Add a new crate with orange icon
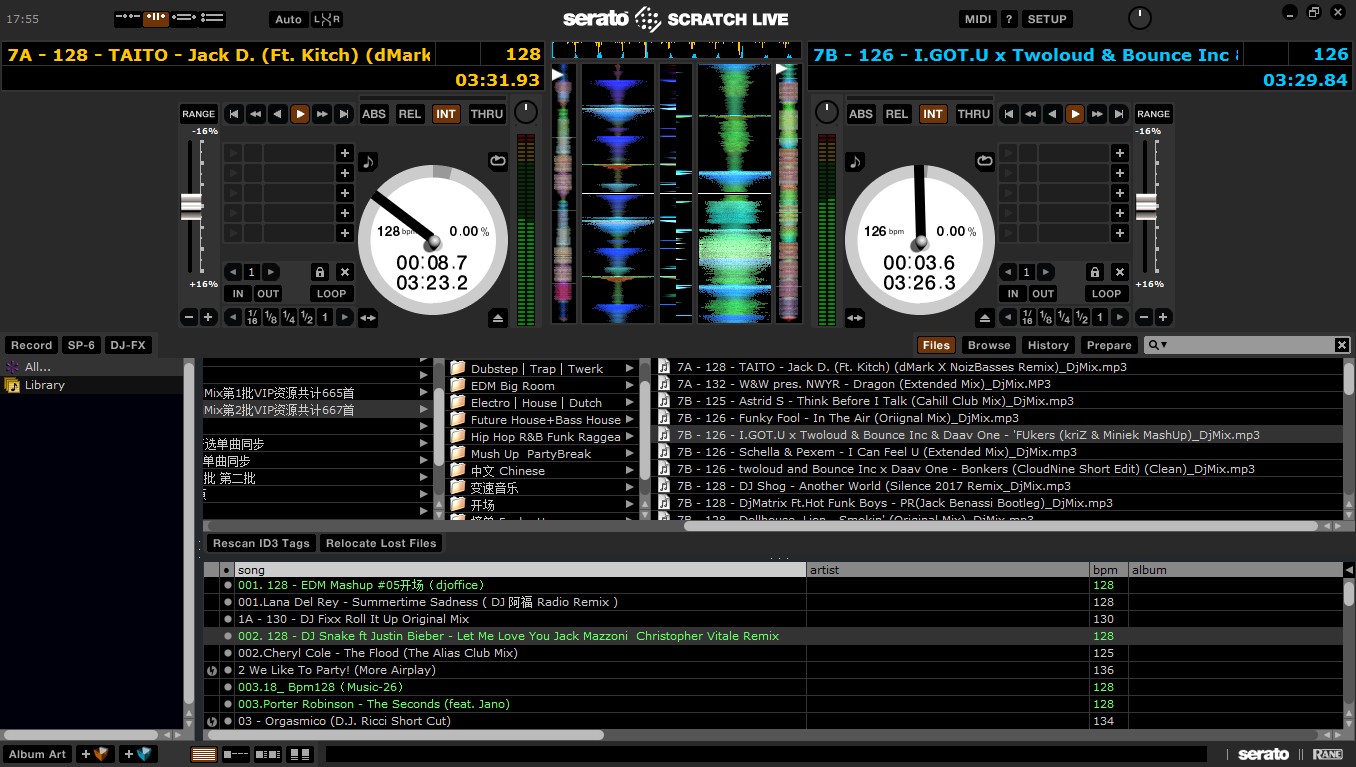Viewport: 1356px width, 767px height. (96, 754)
